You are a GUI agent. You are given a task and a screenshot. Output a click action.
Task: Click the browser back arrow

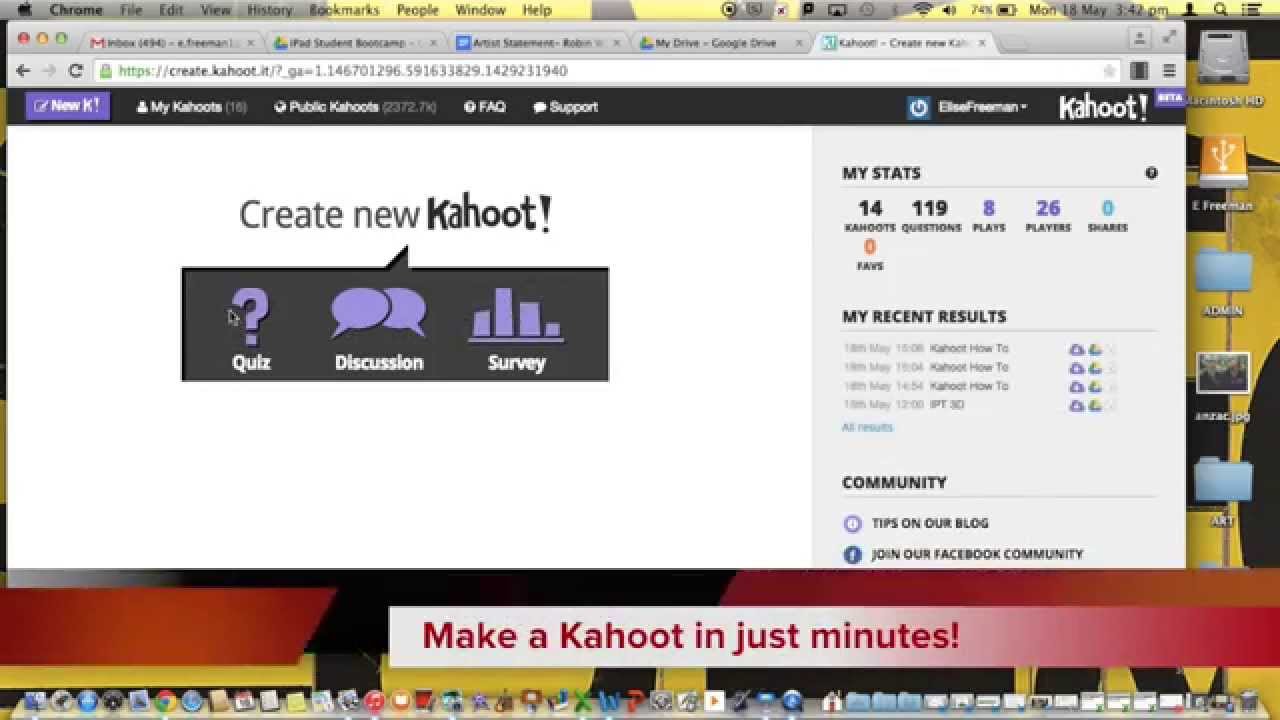[x=23, y=71]
